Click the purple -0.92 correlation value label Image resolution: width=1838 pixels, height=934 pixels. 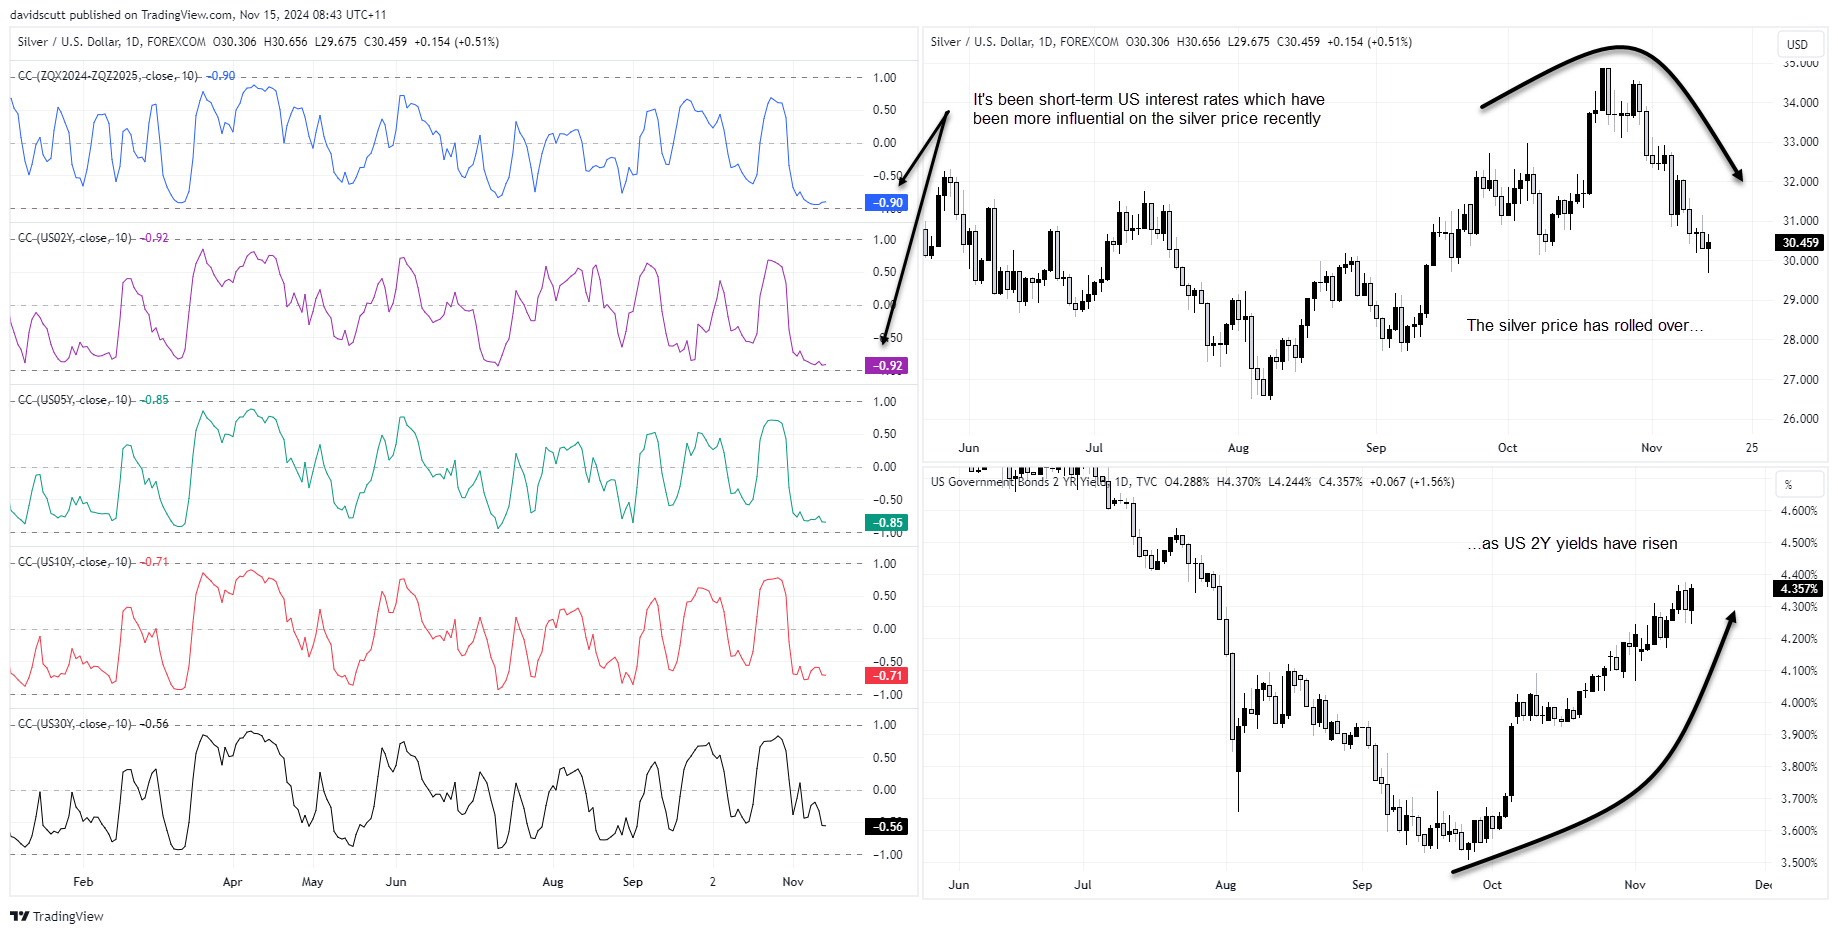[x=887, y=366]
